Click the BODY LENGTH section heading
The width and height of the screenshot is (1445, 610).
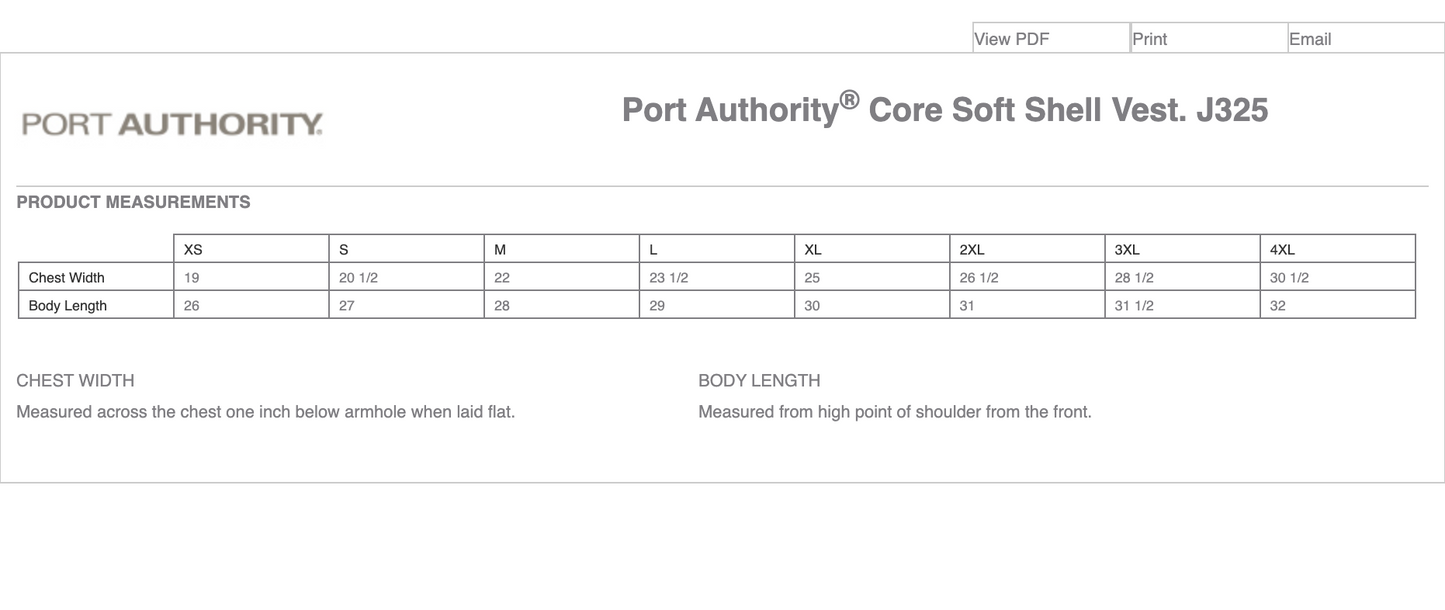(x=759, y=380)
